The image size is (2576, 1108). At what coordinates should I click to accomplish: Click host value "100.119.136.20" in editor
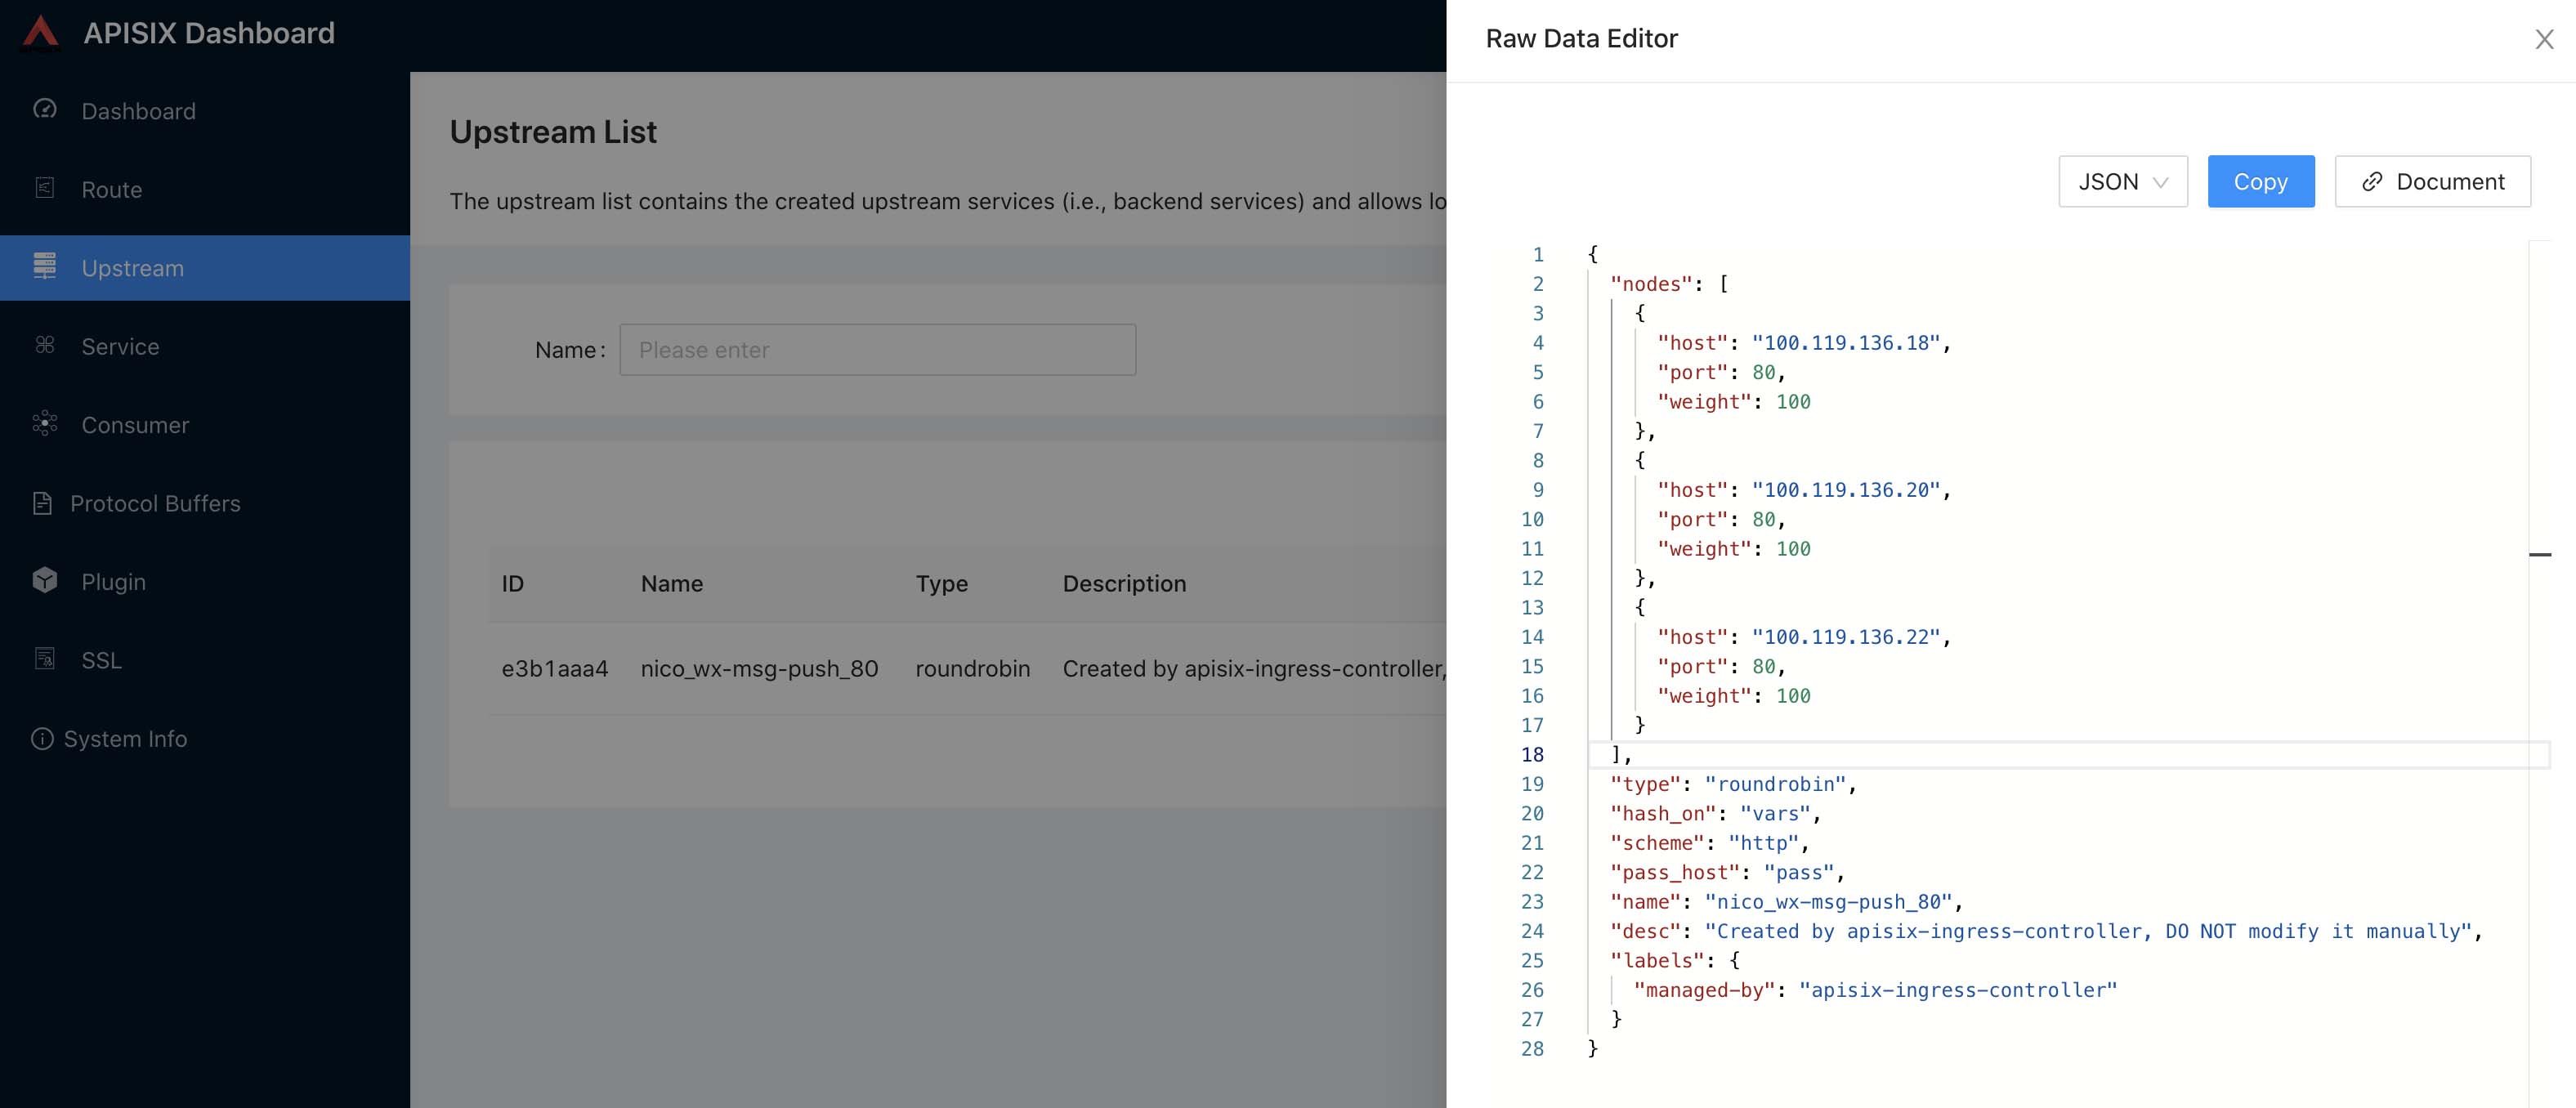point(1846,490)
